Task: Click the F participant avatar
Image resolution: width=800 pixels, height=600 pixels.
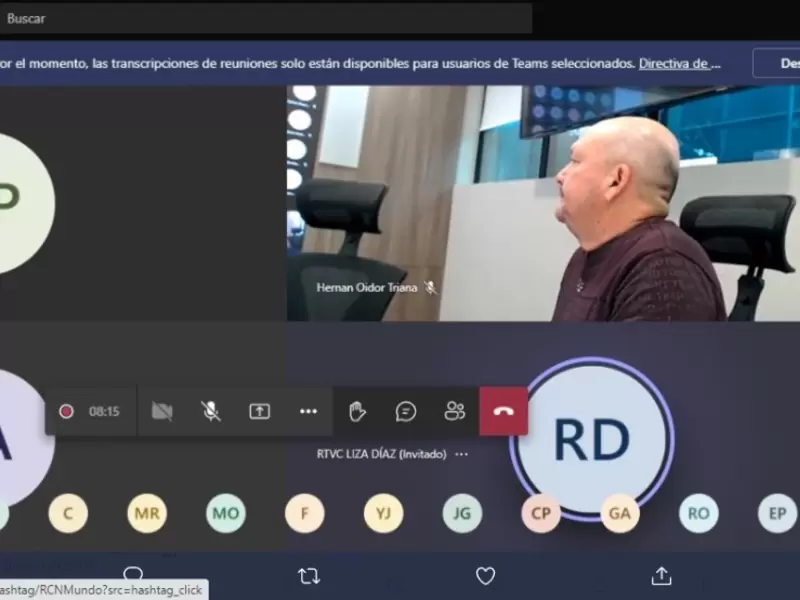Action: click(305, 513)
